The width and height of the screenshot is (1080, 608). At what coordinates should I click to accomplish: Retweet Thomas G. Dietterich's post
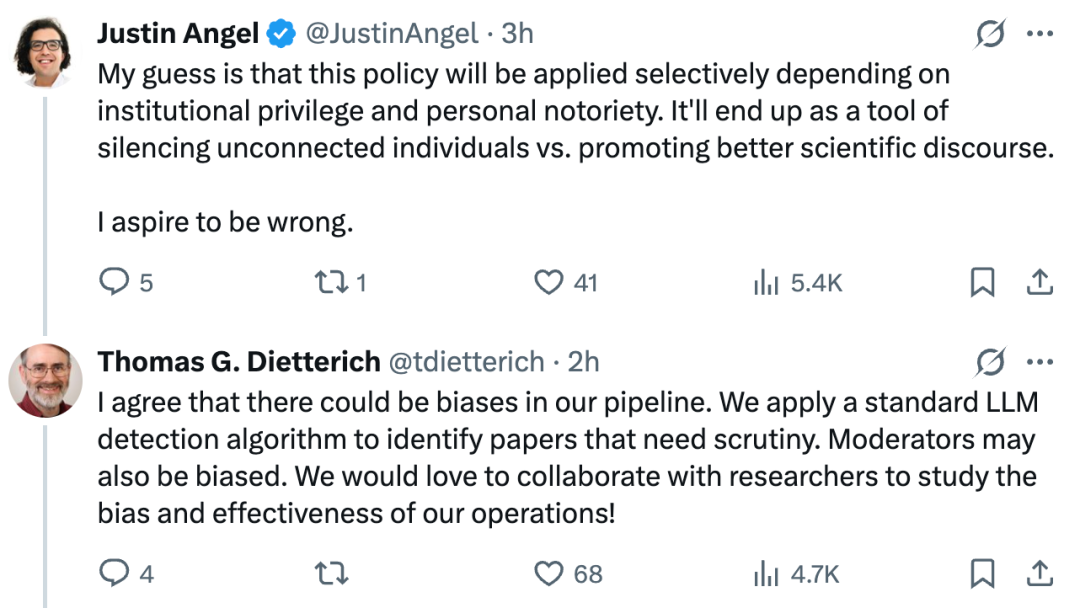pos(331,574)
